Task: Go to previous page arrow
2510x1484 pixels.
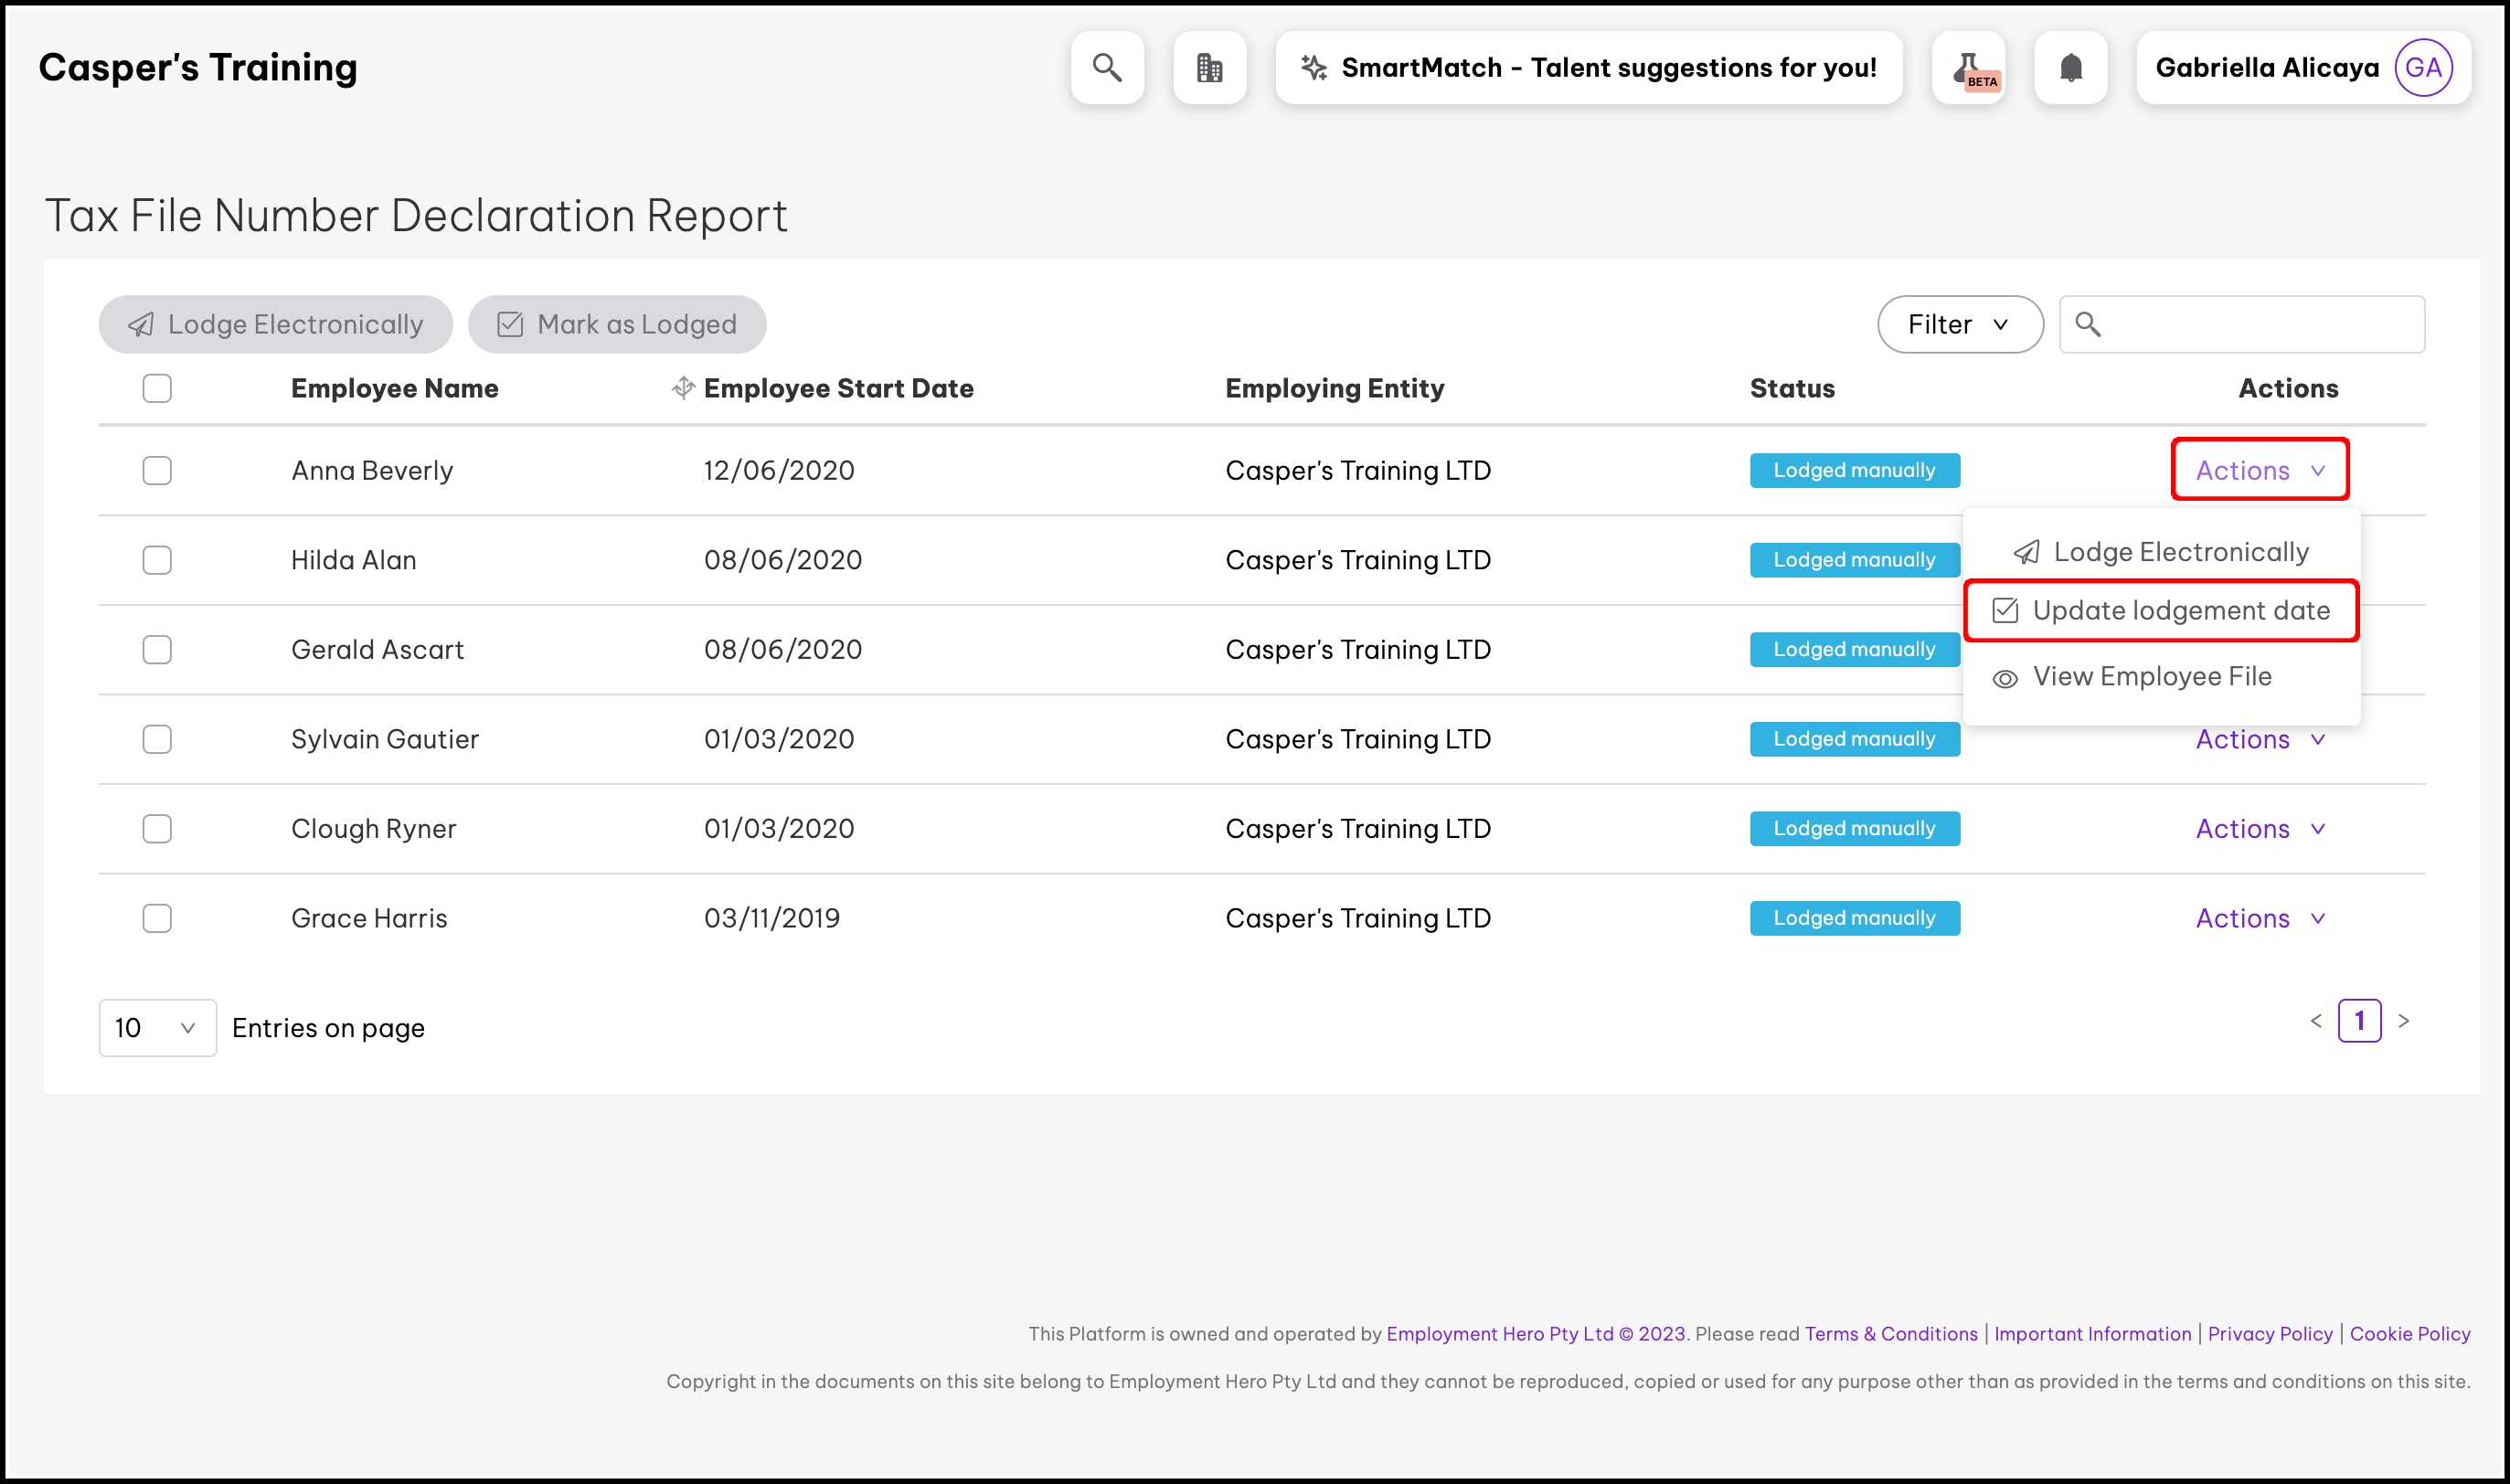Action: coord(2316,1021)
